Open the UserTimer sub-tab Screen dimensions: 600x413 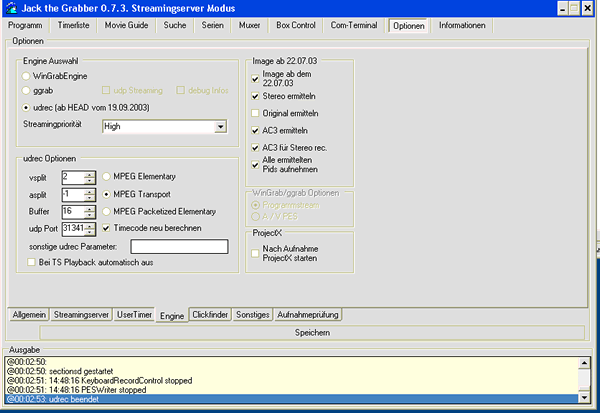pos(134,315)
